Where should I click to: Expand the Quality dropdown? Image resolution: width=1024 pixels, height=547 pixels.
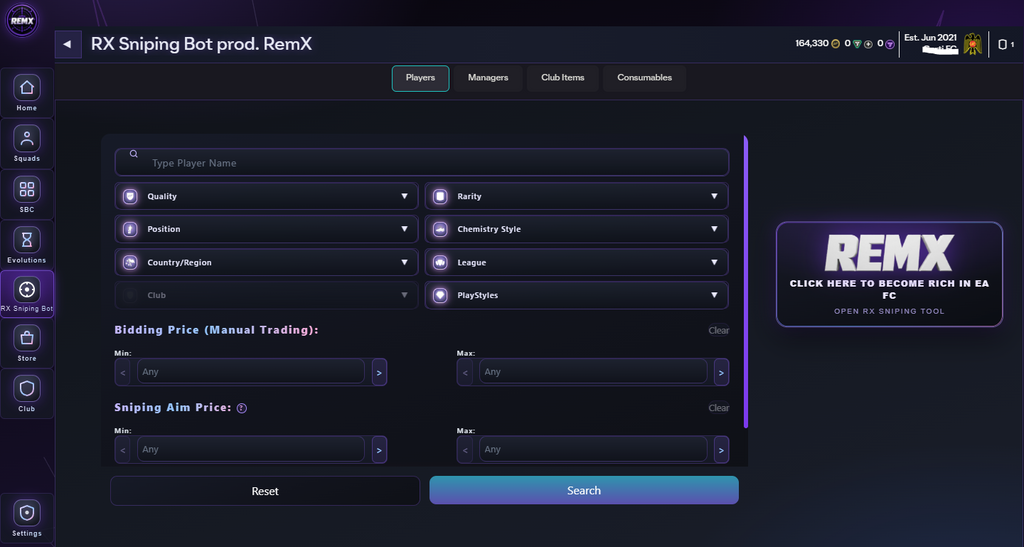click(266, 196)
